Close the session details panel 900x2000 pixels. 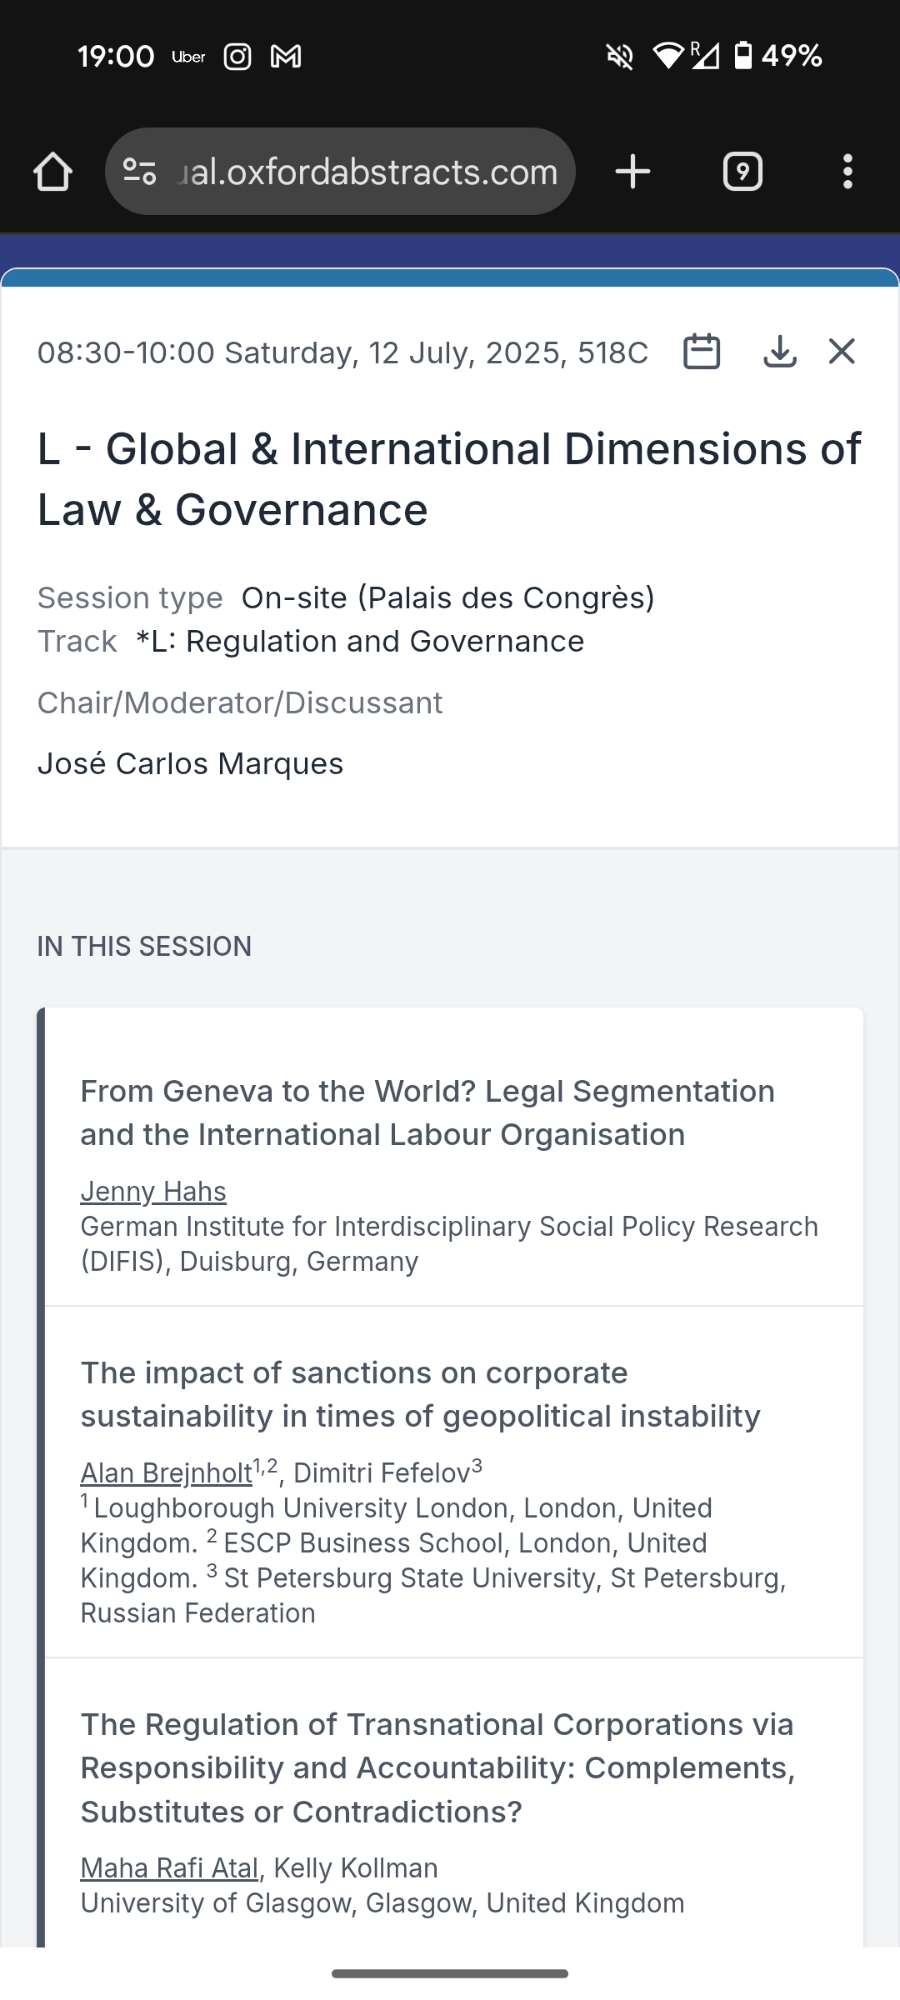[842, 352]
